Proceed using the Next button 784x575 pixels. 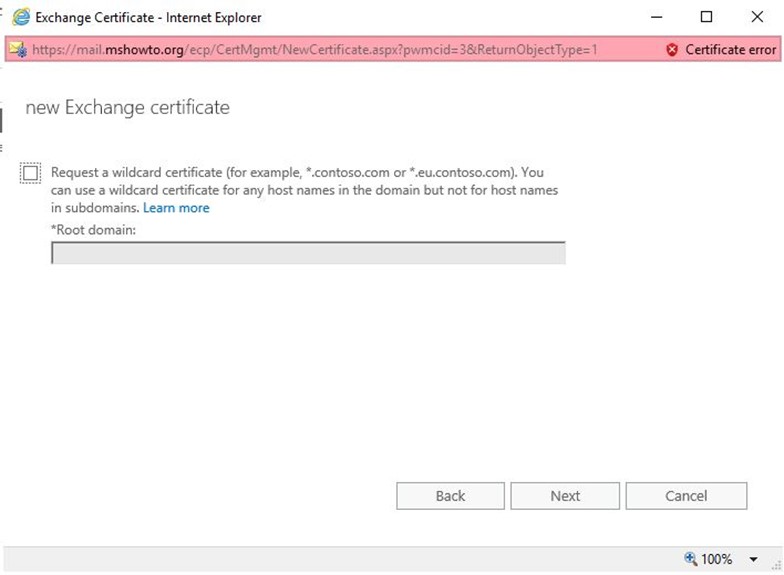pos(565,496)
